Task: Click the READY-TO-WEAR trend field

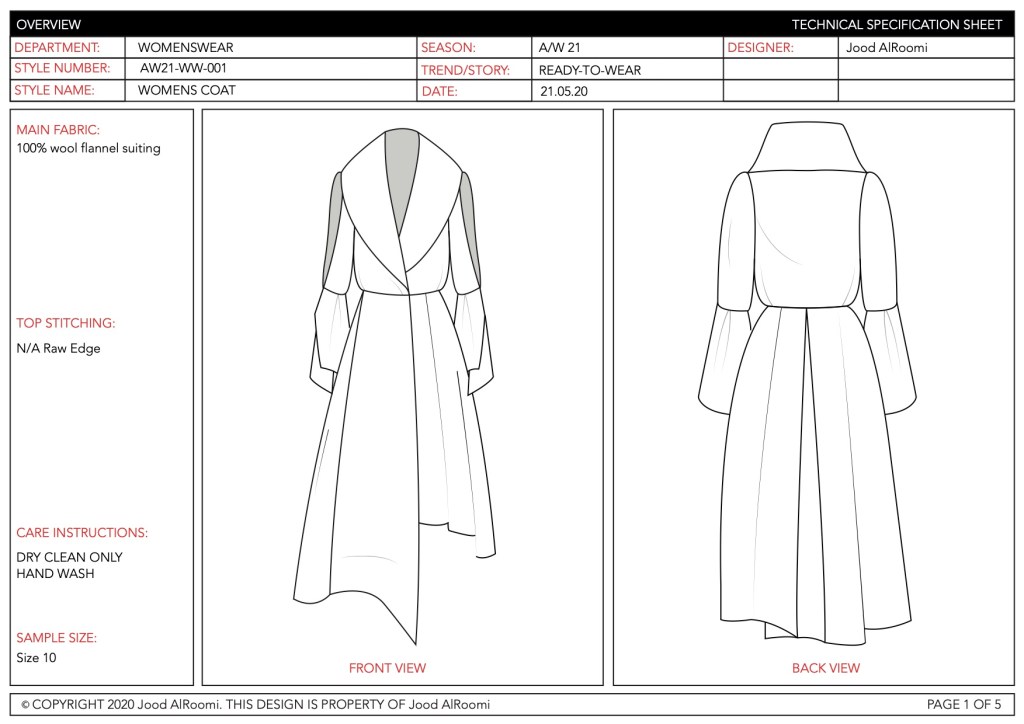Action: pos(589,70)
